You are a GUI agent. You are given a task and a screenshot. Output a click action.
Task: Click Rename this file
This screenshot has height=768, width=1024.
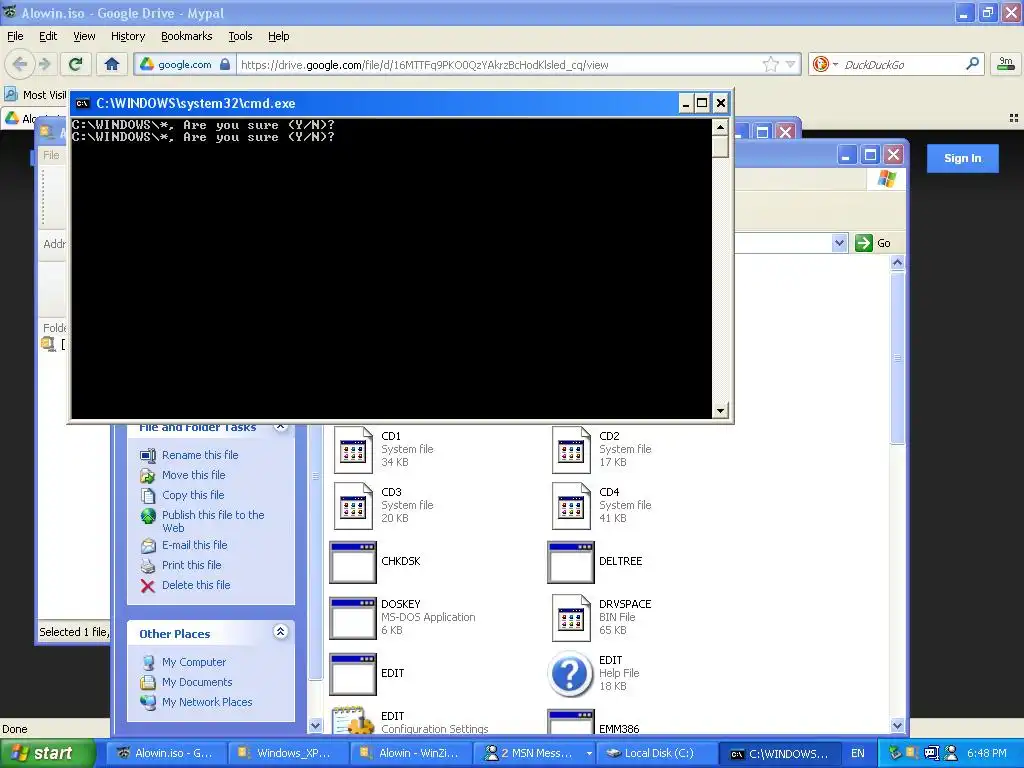200,455
